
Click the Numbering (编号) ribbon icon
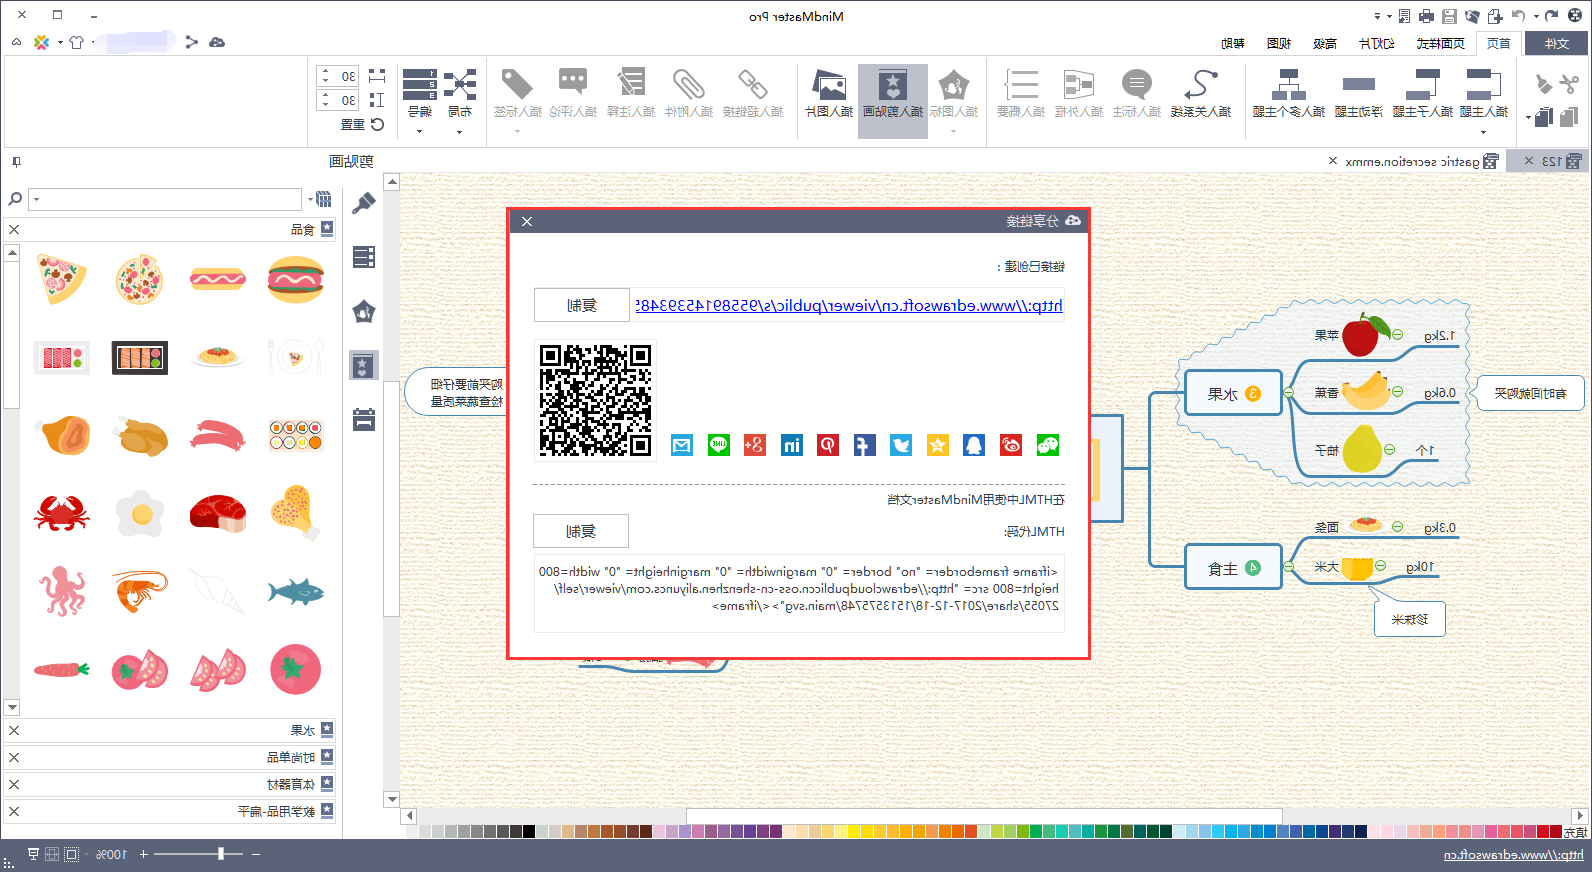pos(420,85)
